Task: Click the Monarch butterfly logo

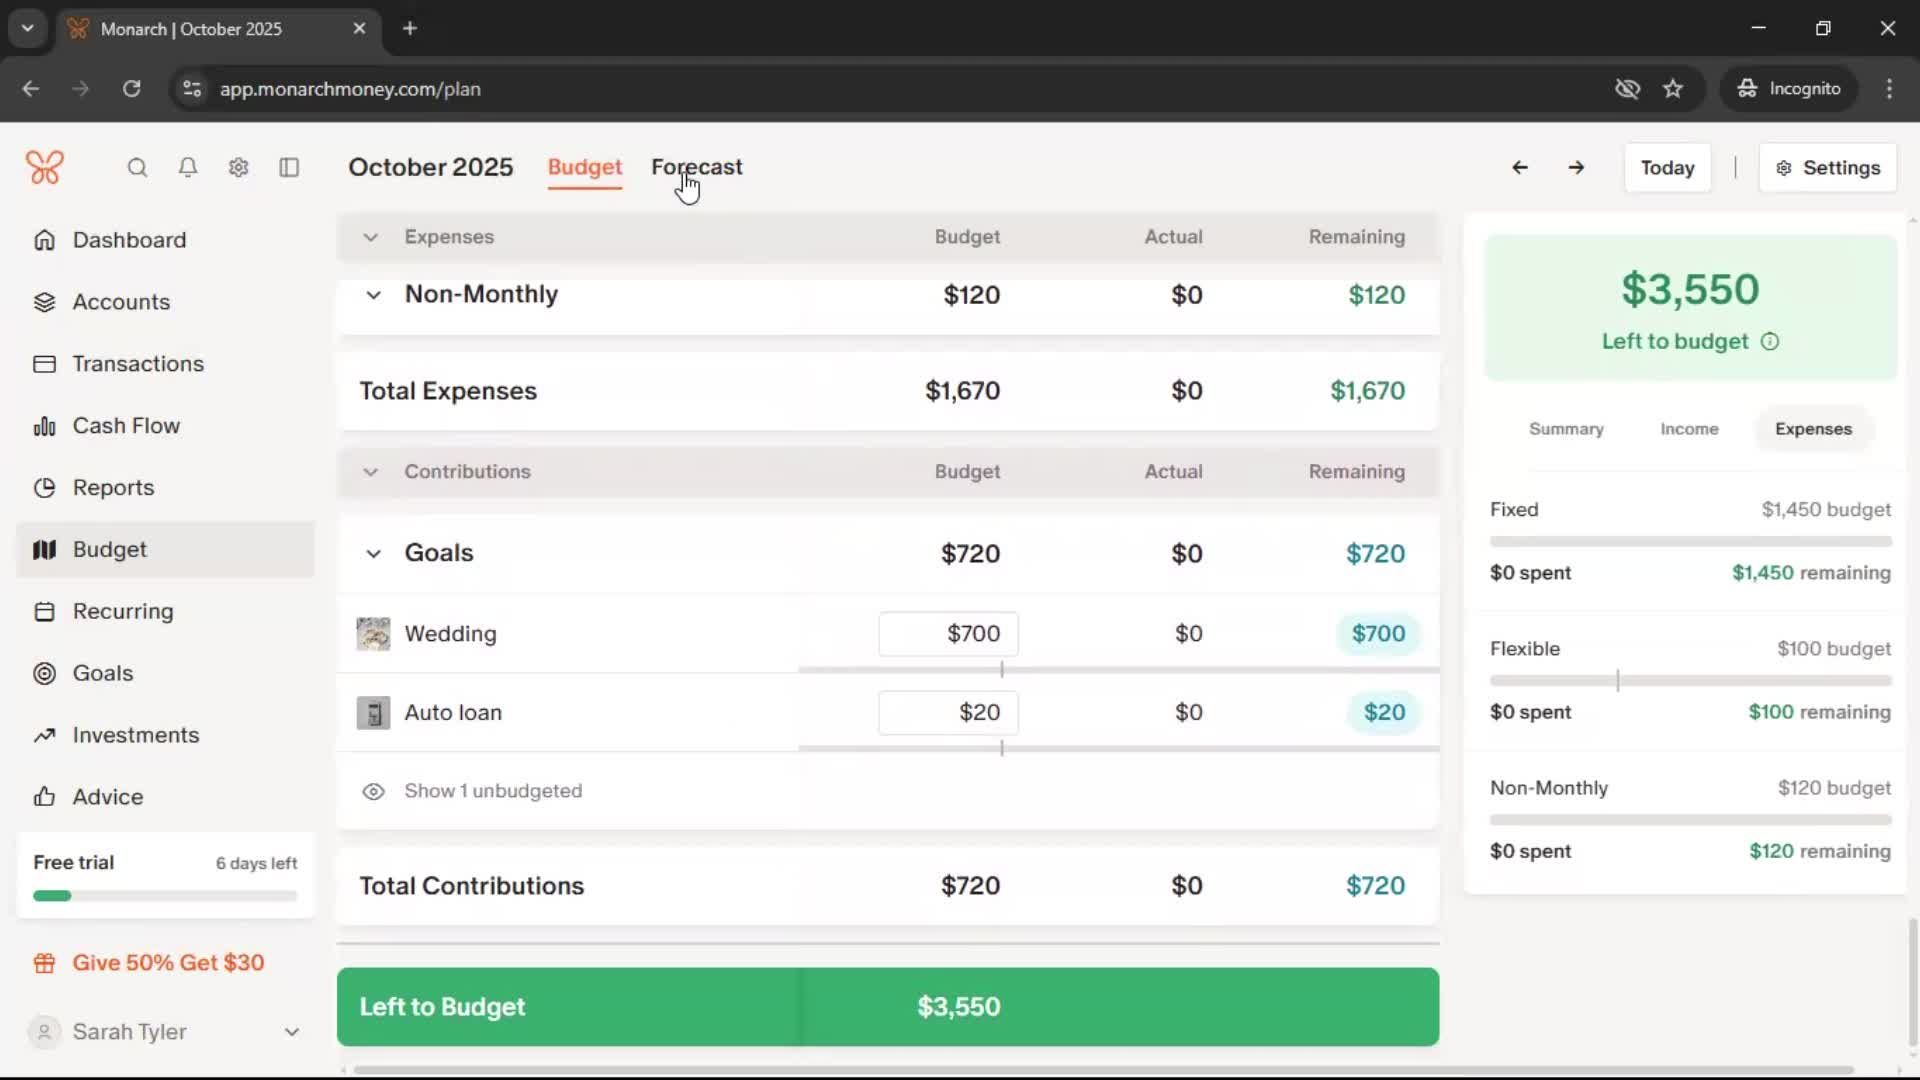Action: 45,168
